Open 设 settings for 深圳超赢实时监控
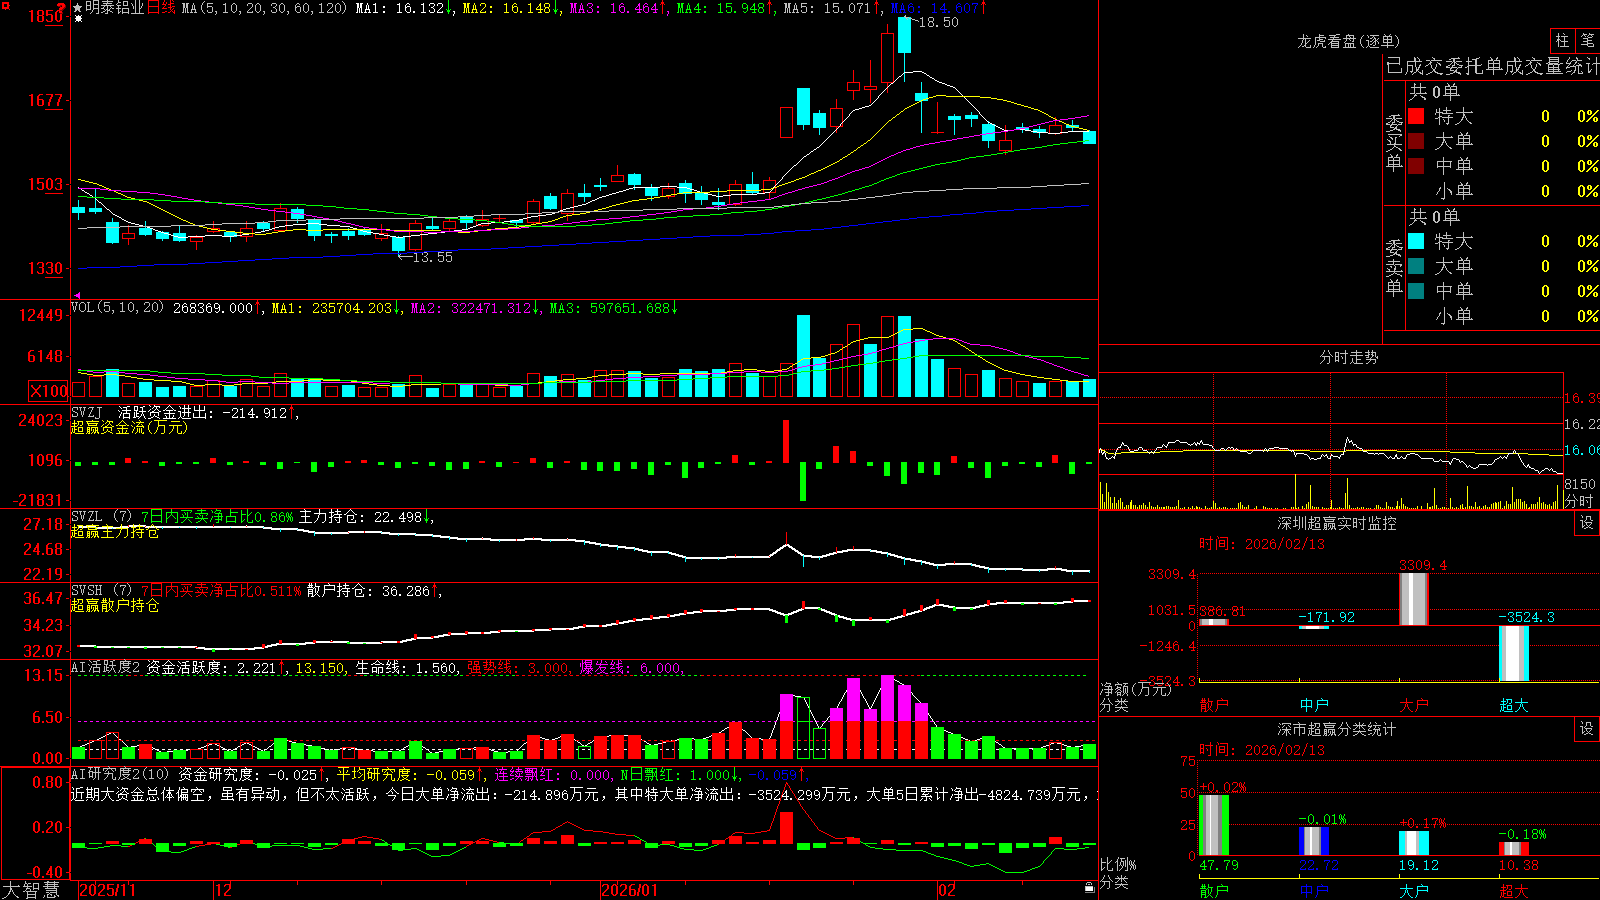This screenshot has width=1600, height=900. pos(1587,523)
